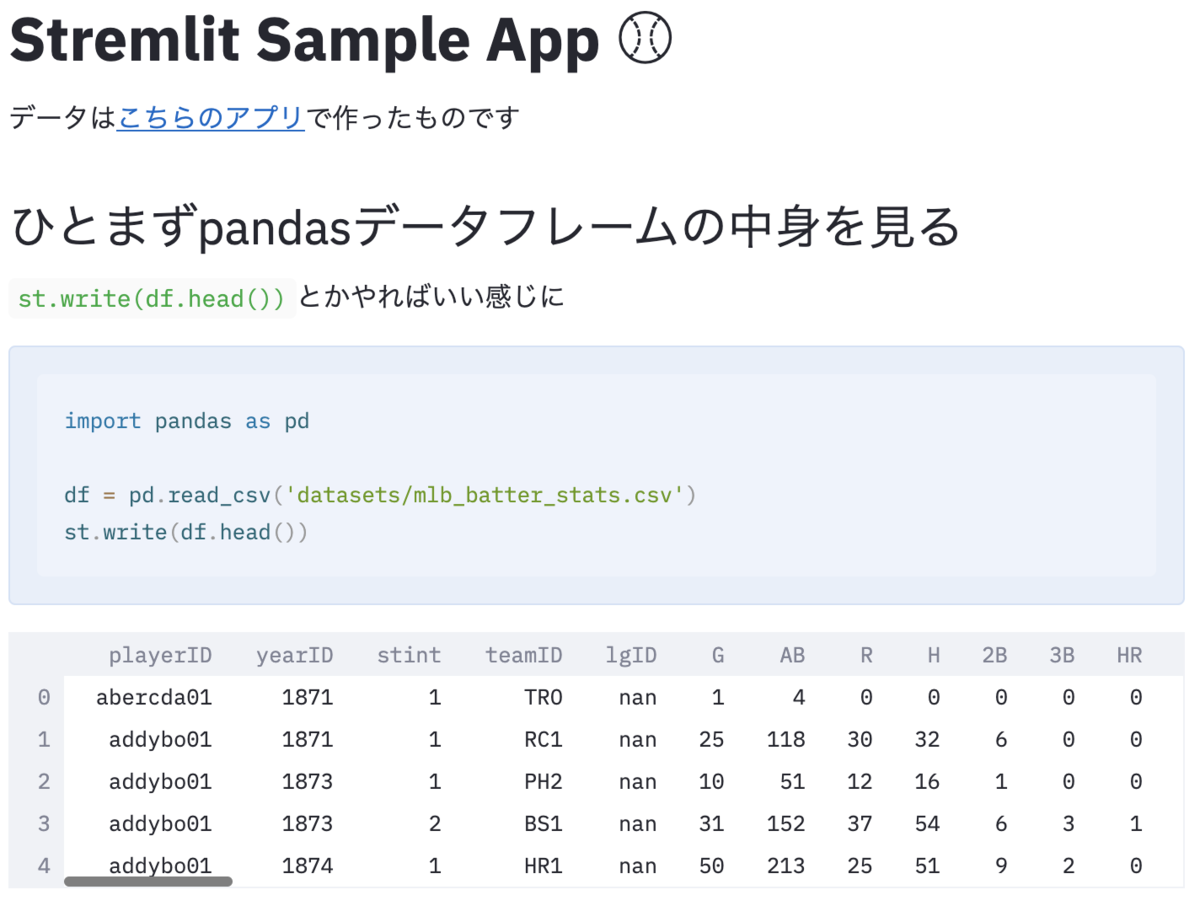
Task: Select the BS1 team cell
Action: (543, 824)
